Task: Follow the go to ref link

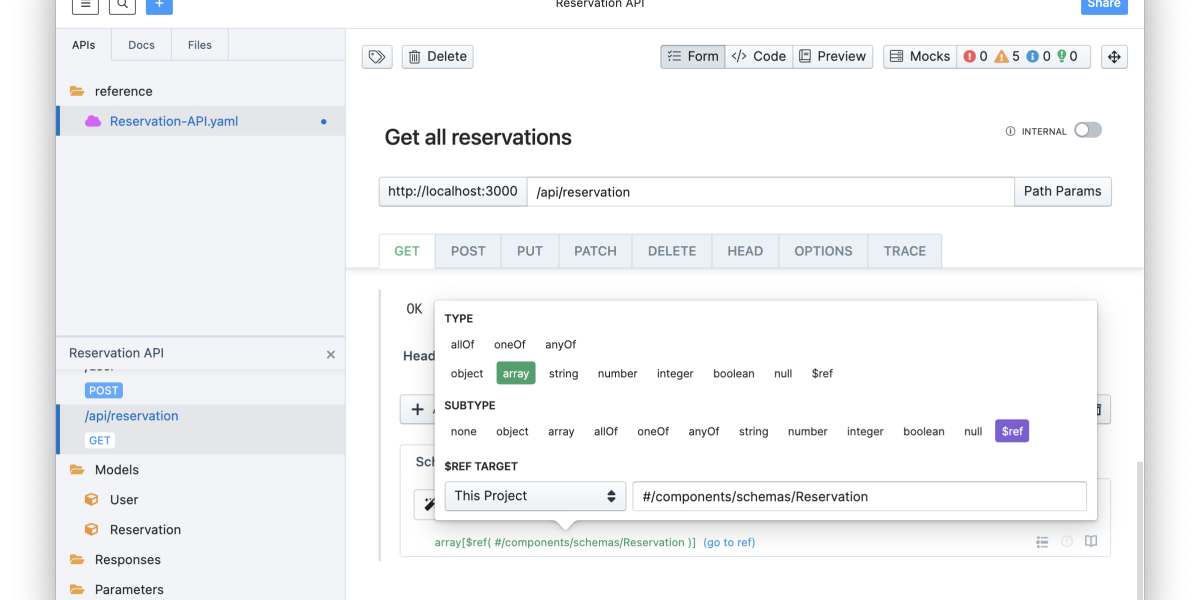Action: point(729,542)
